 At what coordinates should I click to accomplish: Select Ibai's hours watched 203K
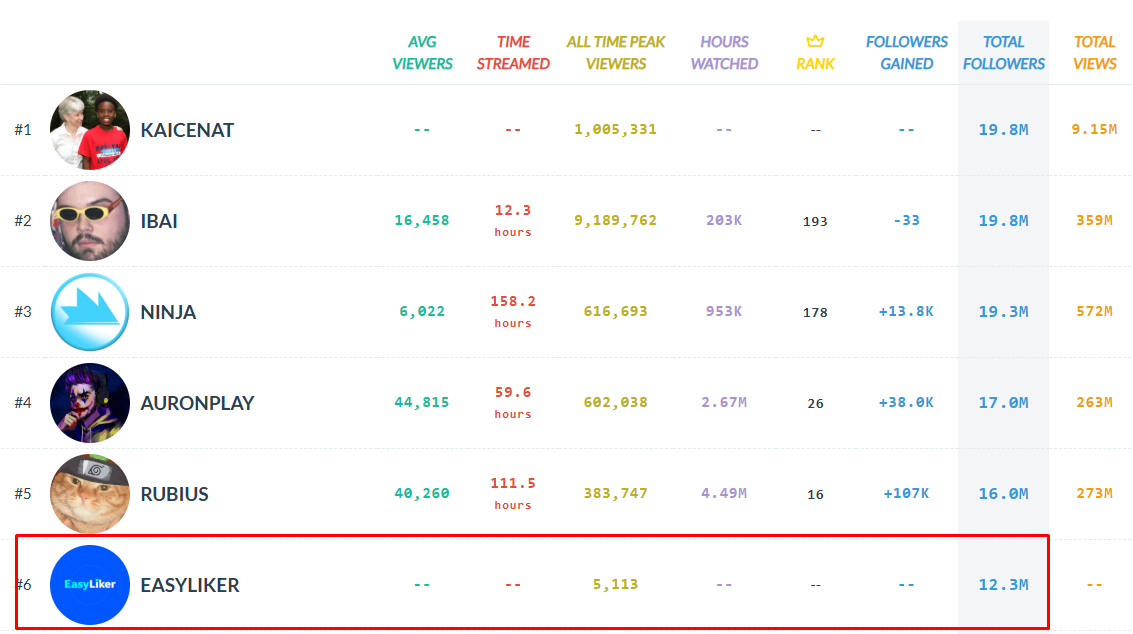pos(724,220)
